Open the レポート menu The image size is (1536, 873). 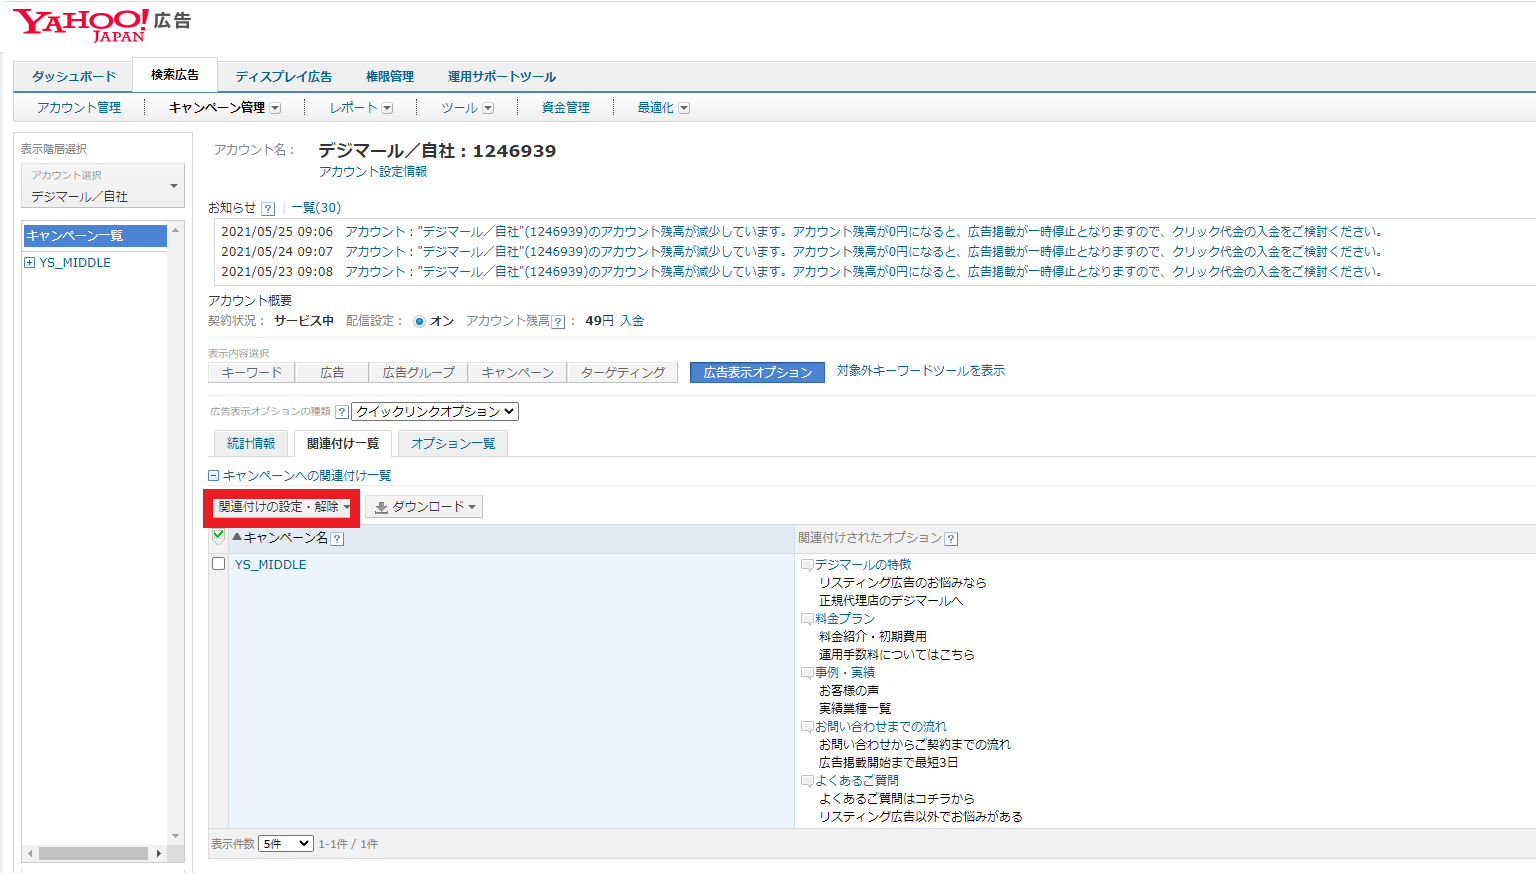(361, 108)
